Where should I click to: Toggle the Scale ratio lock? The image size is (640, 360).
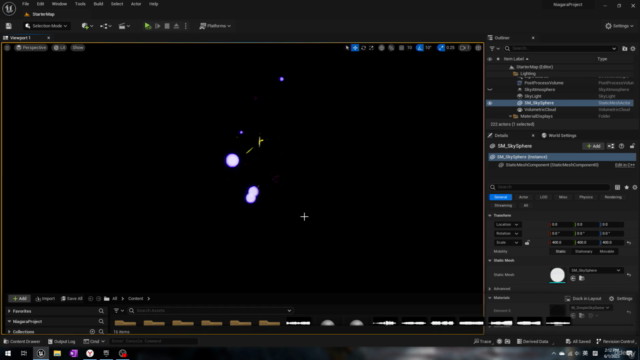click(527, 242)
